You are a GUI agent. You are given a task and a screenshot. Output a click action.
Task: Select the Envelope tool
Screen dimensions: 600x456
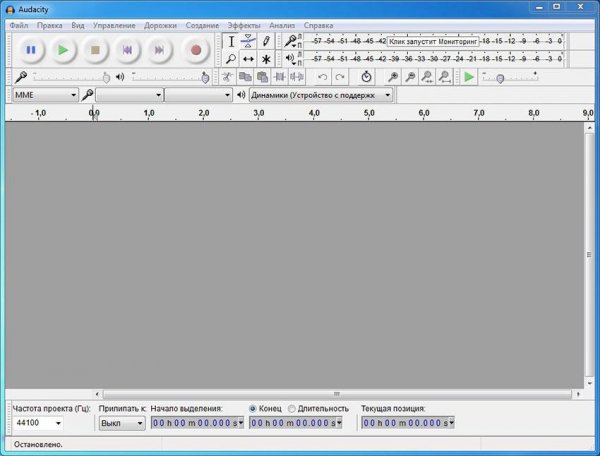tap(248, 41)
